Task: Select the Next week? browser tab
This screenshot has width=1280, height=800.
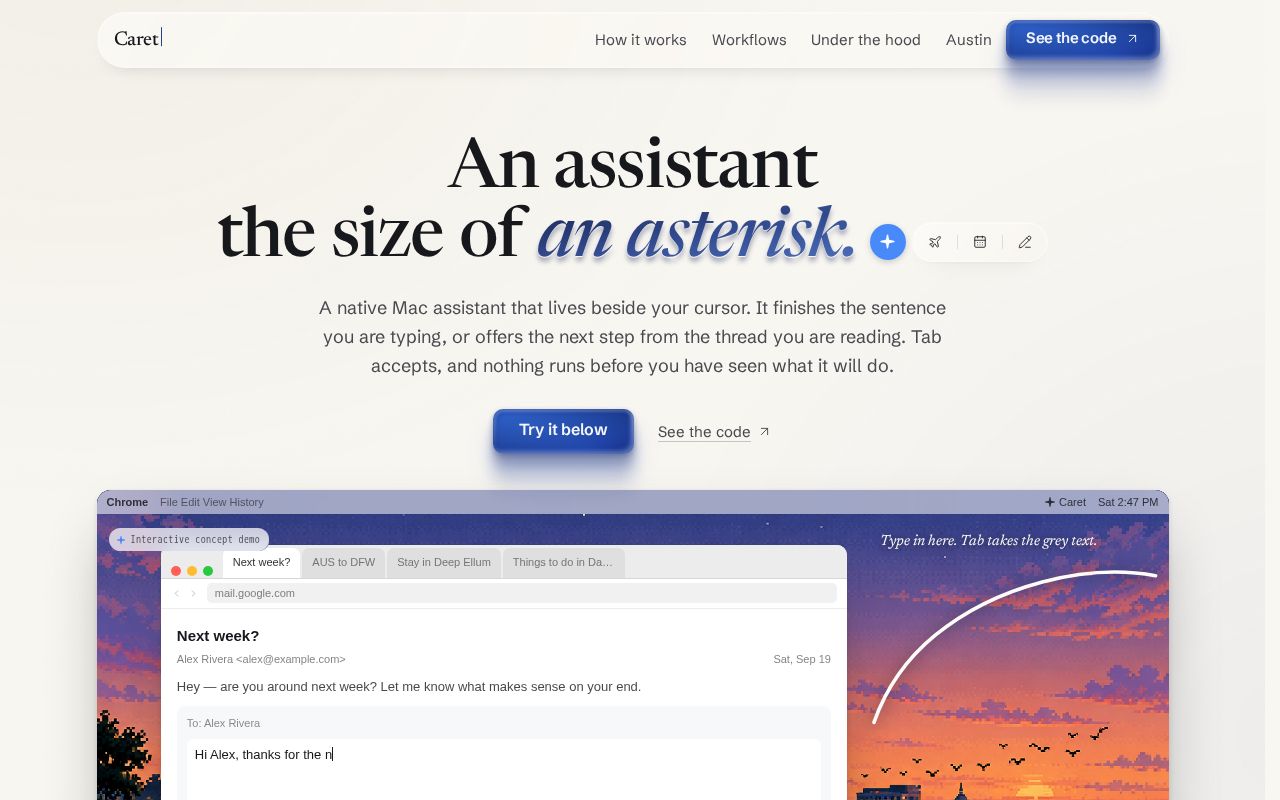Action: pos(261,563)
